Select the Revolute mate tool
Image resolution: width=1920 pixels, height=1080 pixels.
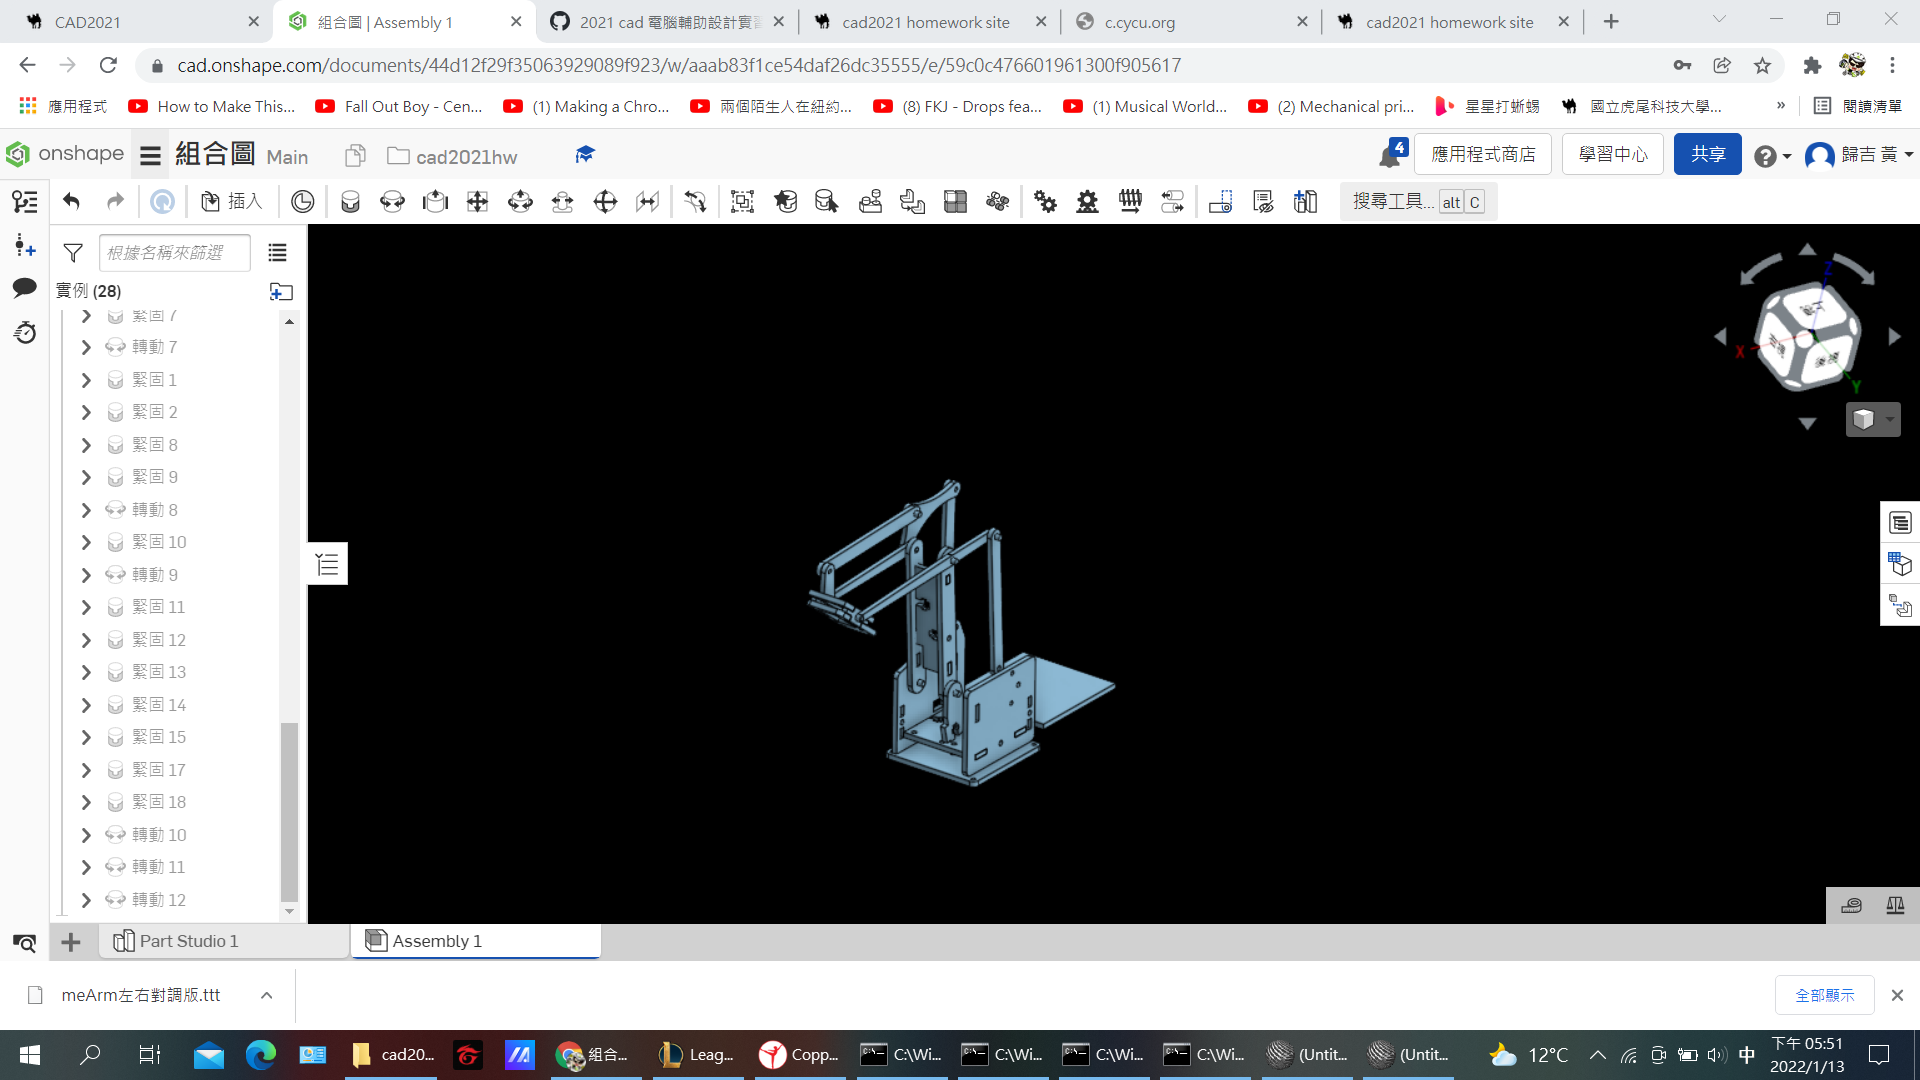[x=392, y=202]
